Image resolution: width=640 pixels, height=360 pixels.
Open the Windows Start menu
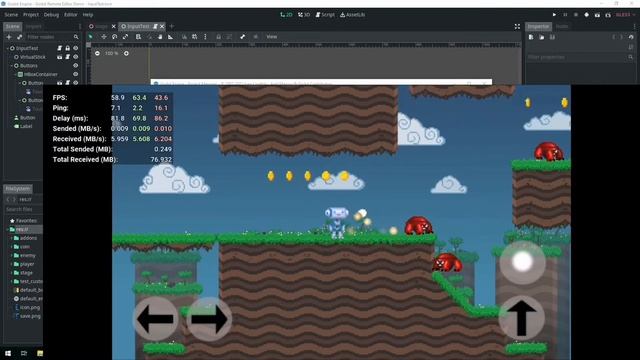point(8,353)
